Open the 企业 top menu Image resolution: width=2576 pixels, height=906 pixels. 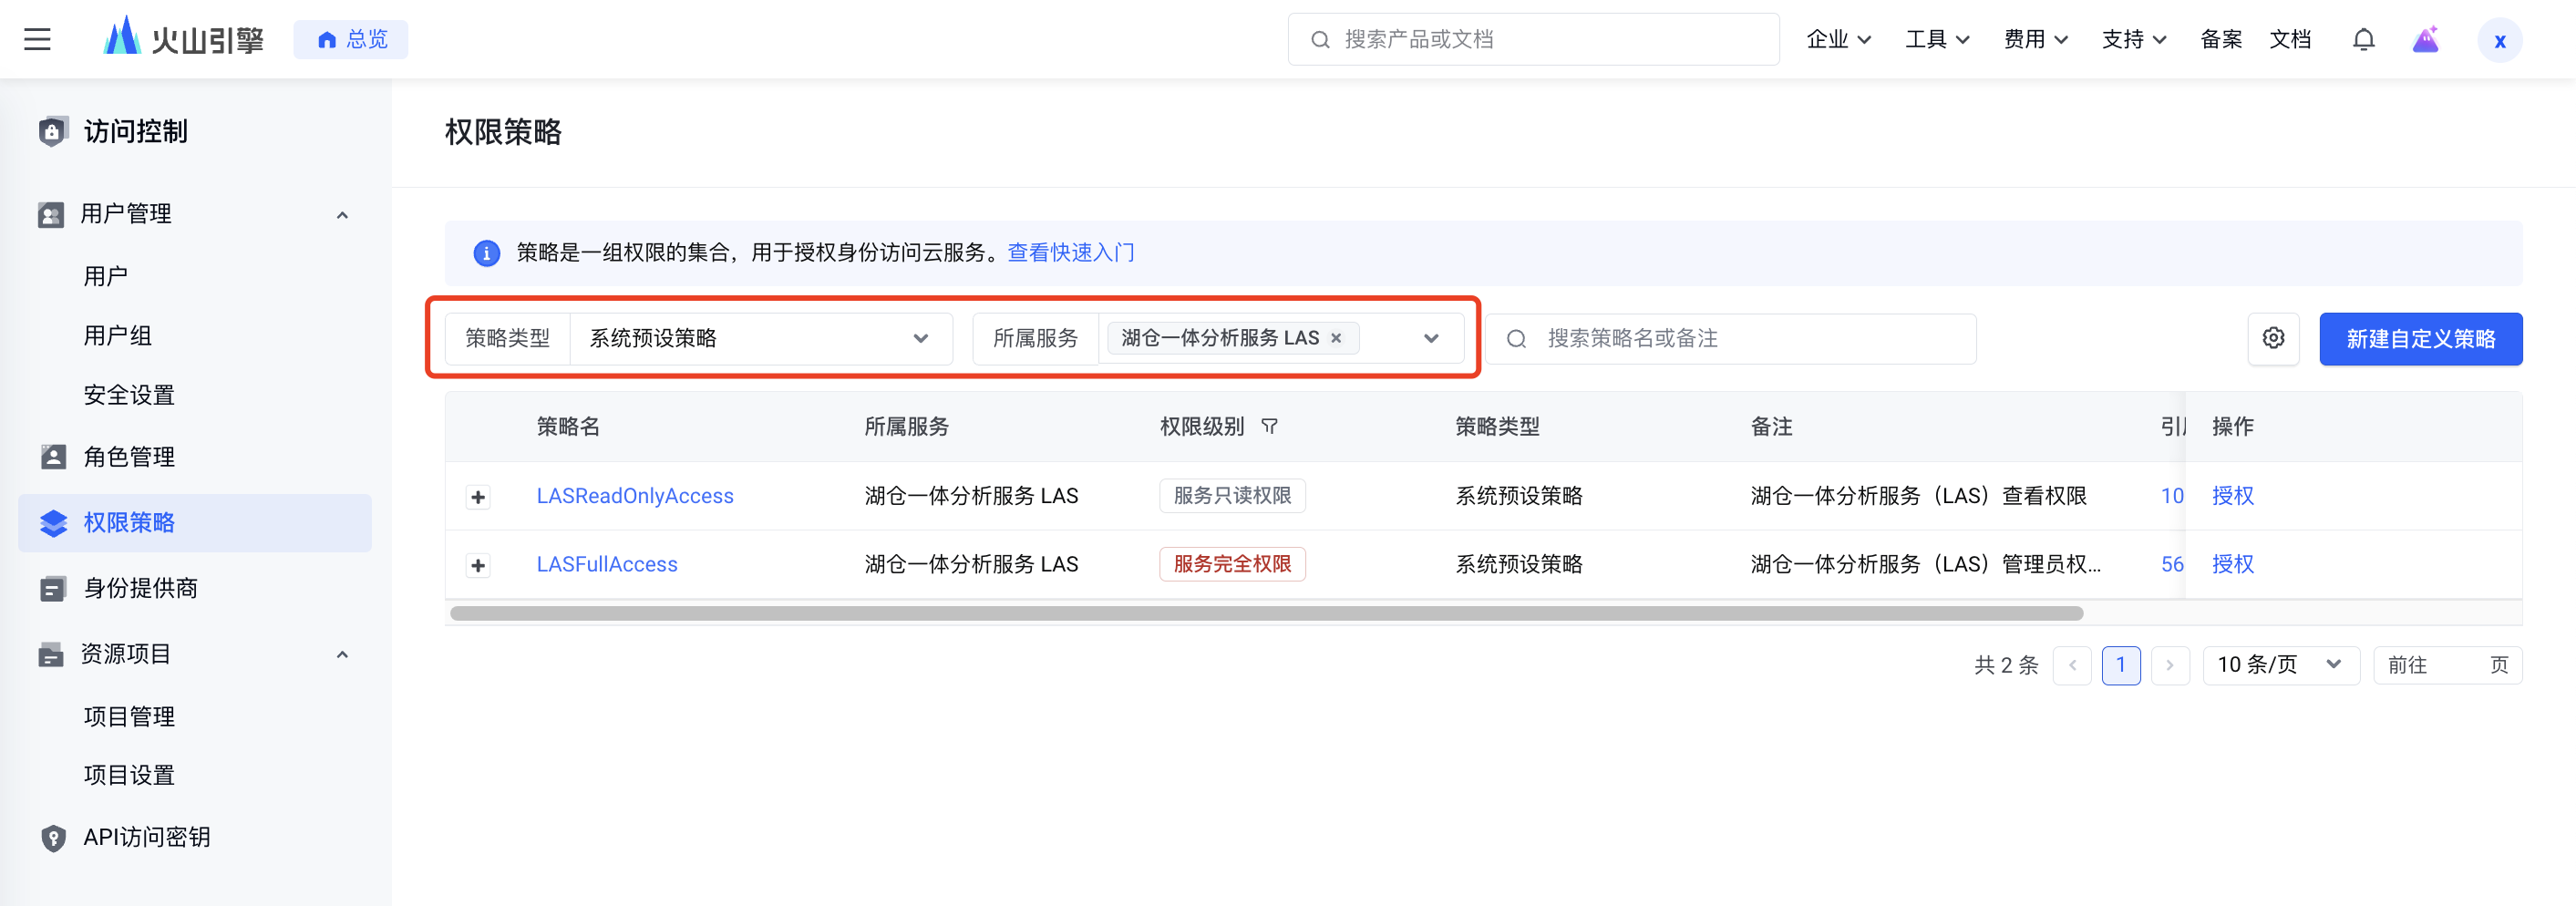click(1838, 39)
